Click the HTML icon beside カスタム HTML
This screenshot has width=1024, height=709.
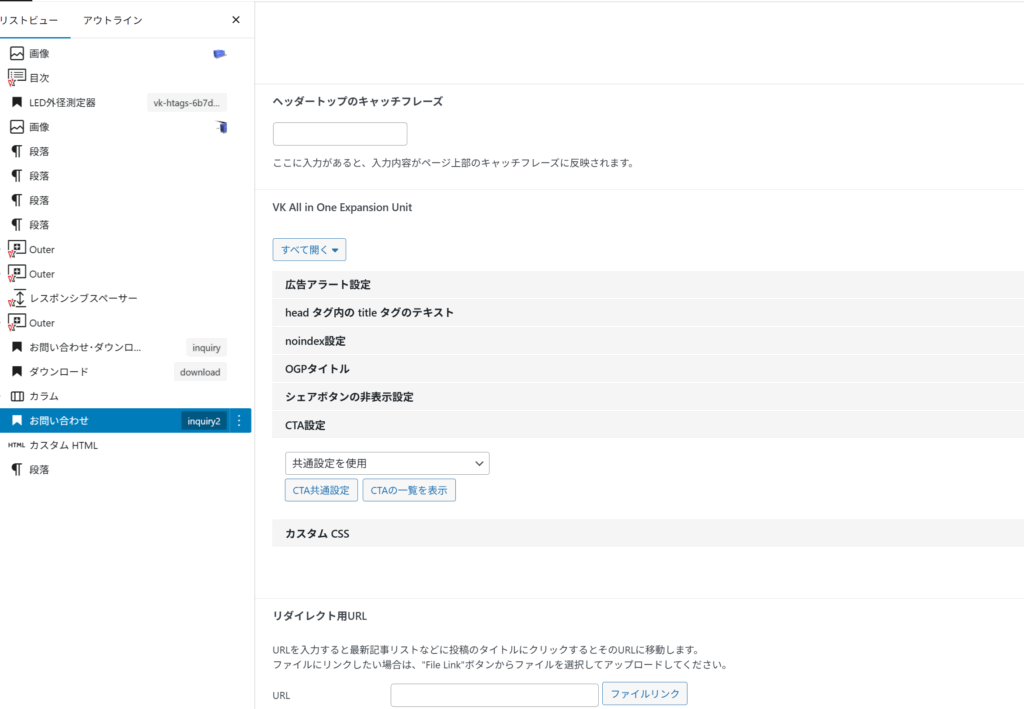pyautogui.click(x=16, y=445)
